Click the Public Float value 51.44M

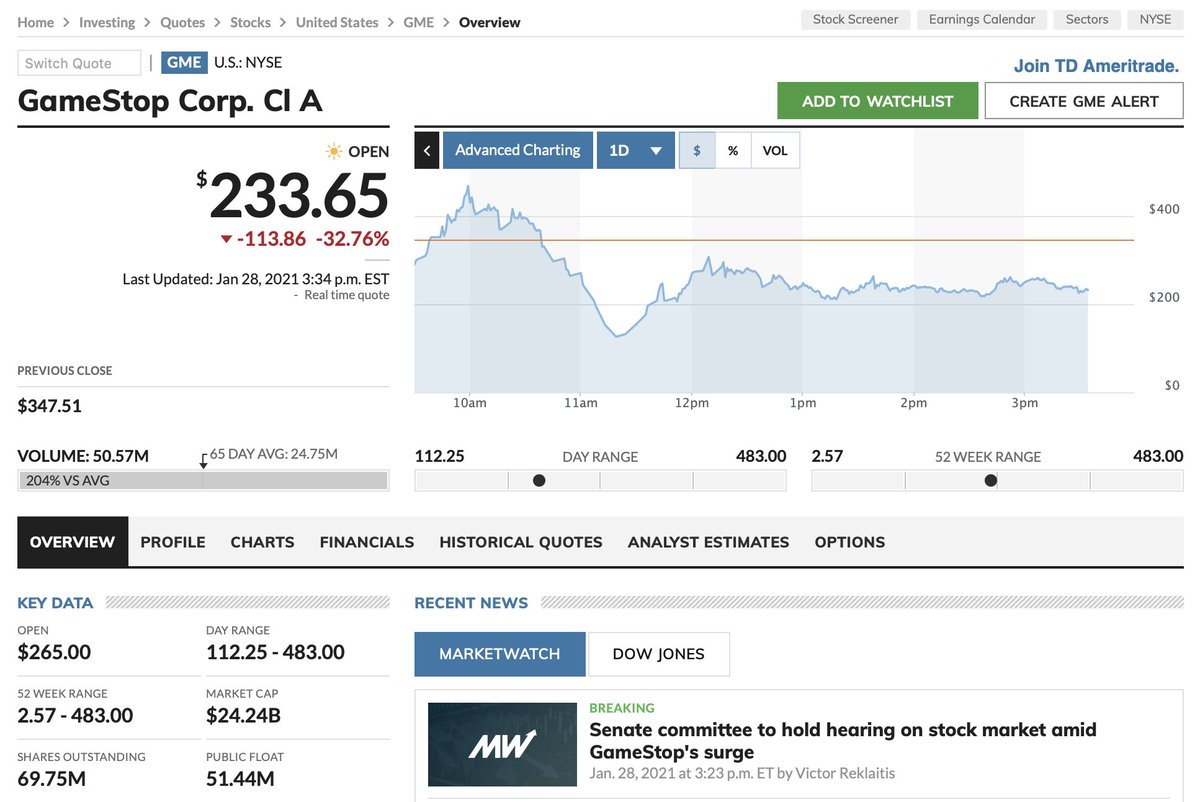click(x=240, y=778)
